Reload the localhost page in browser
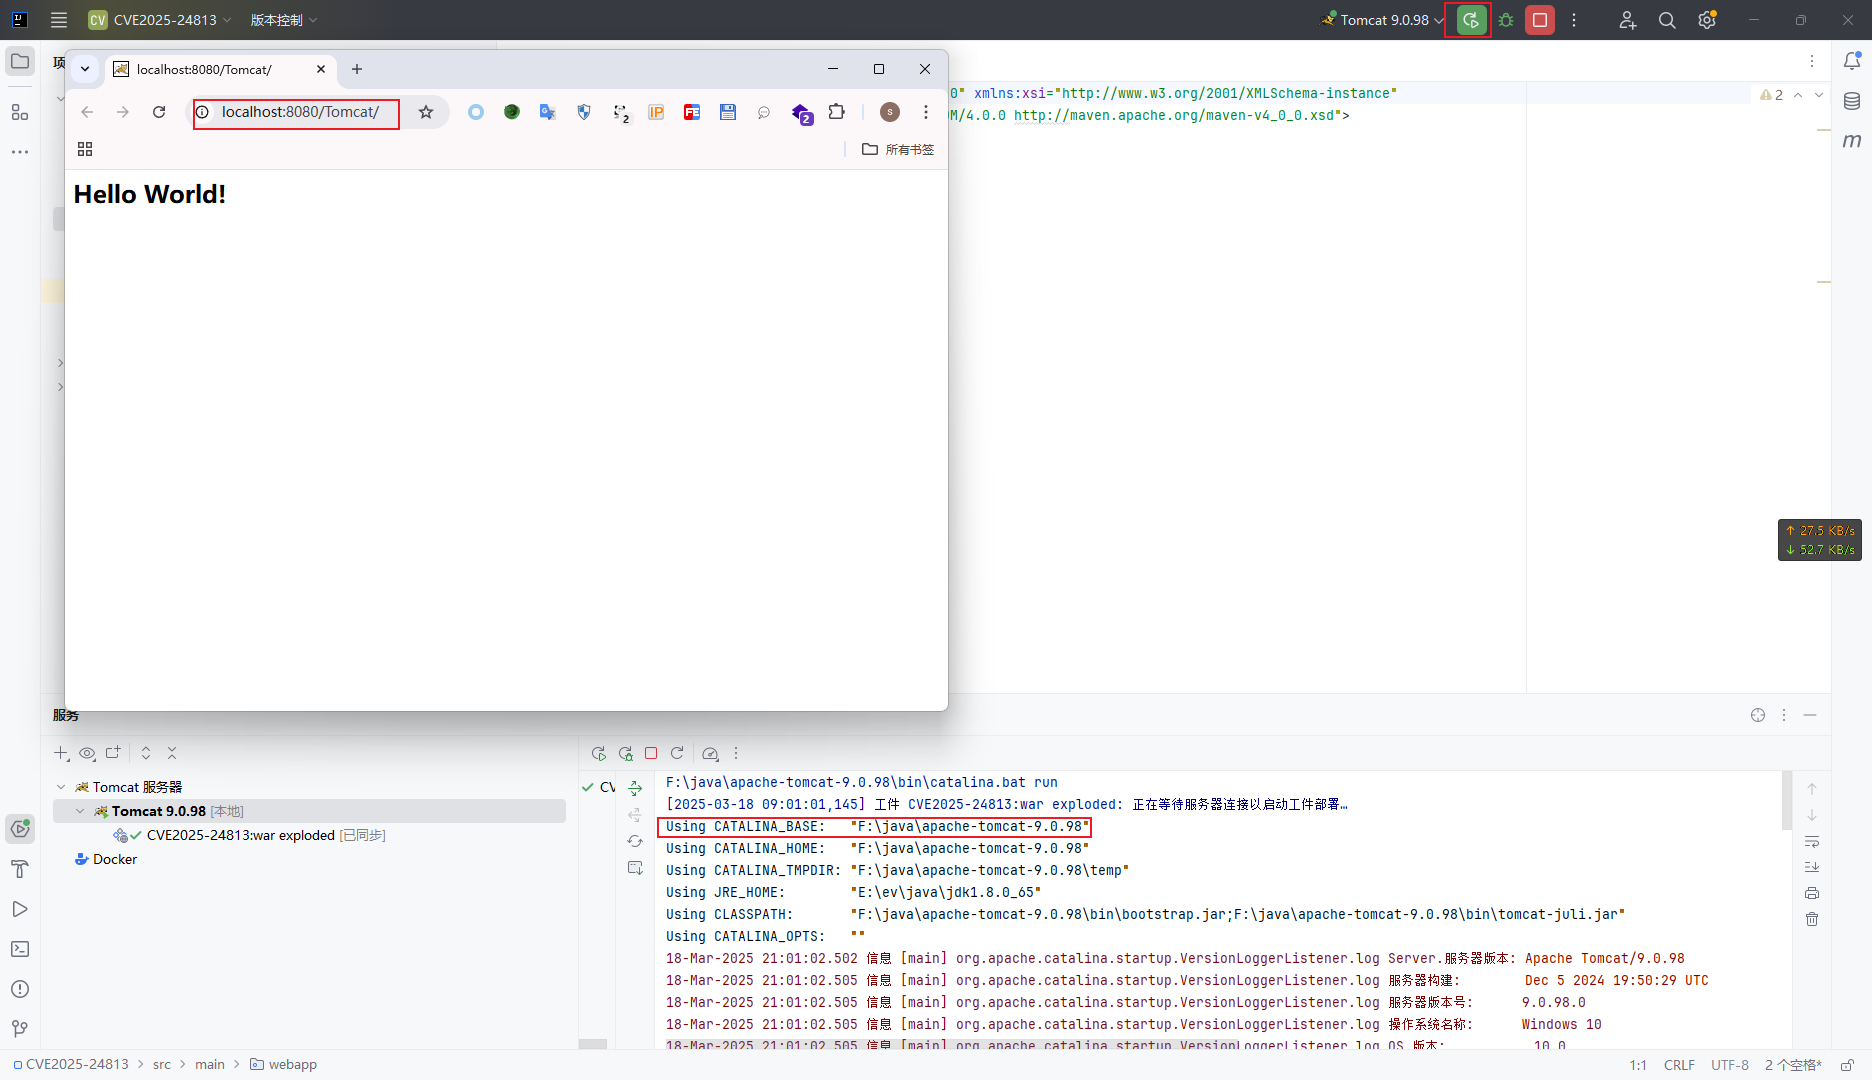The width and height of the screenshot is (1872, 1080). coord(159,112)
